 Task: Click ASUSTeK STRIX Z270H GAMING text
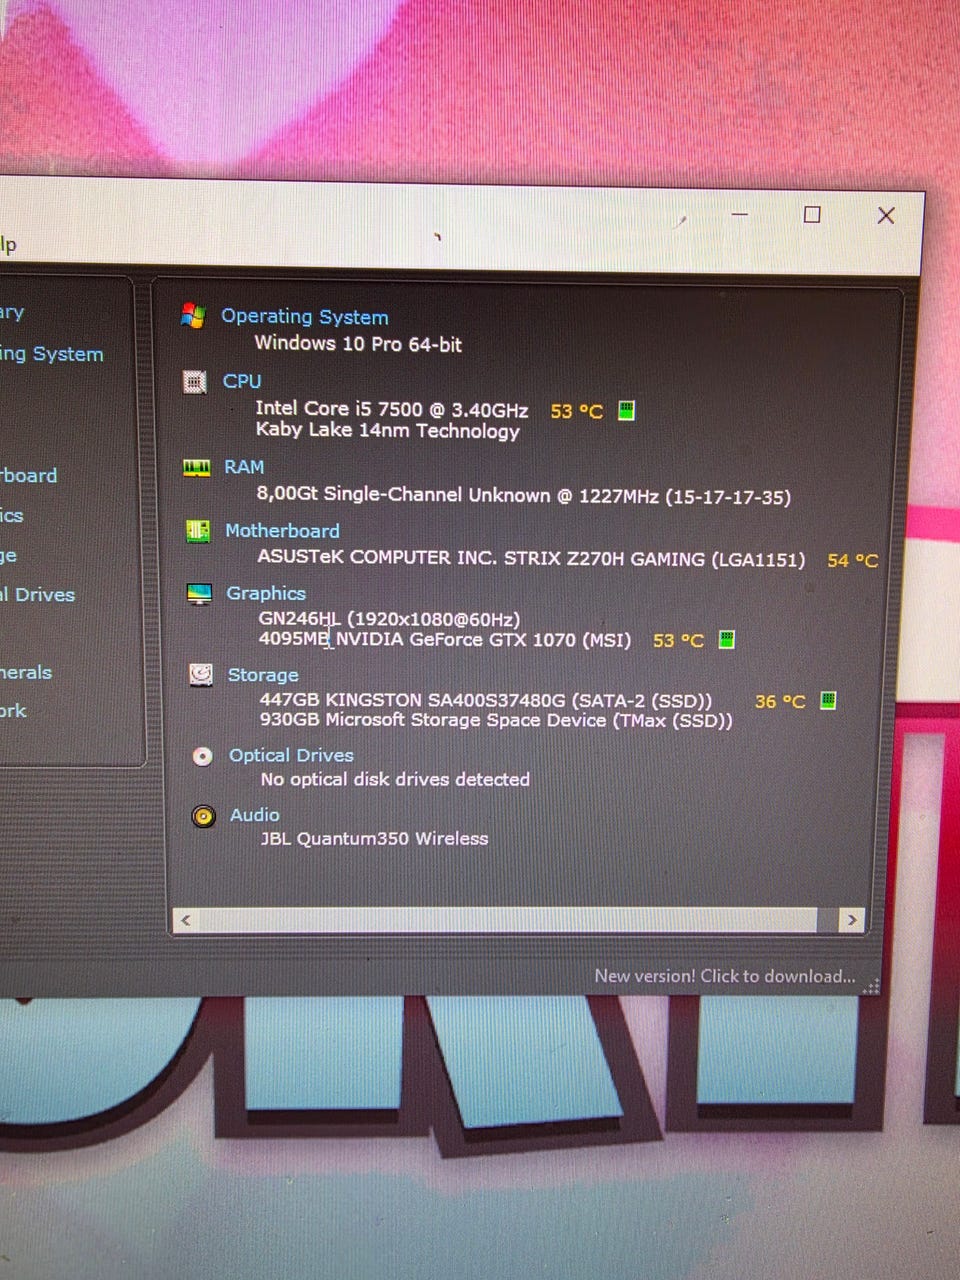coord(531,558)
